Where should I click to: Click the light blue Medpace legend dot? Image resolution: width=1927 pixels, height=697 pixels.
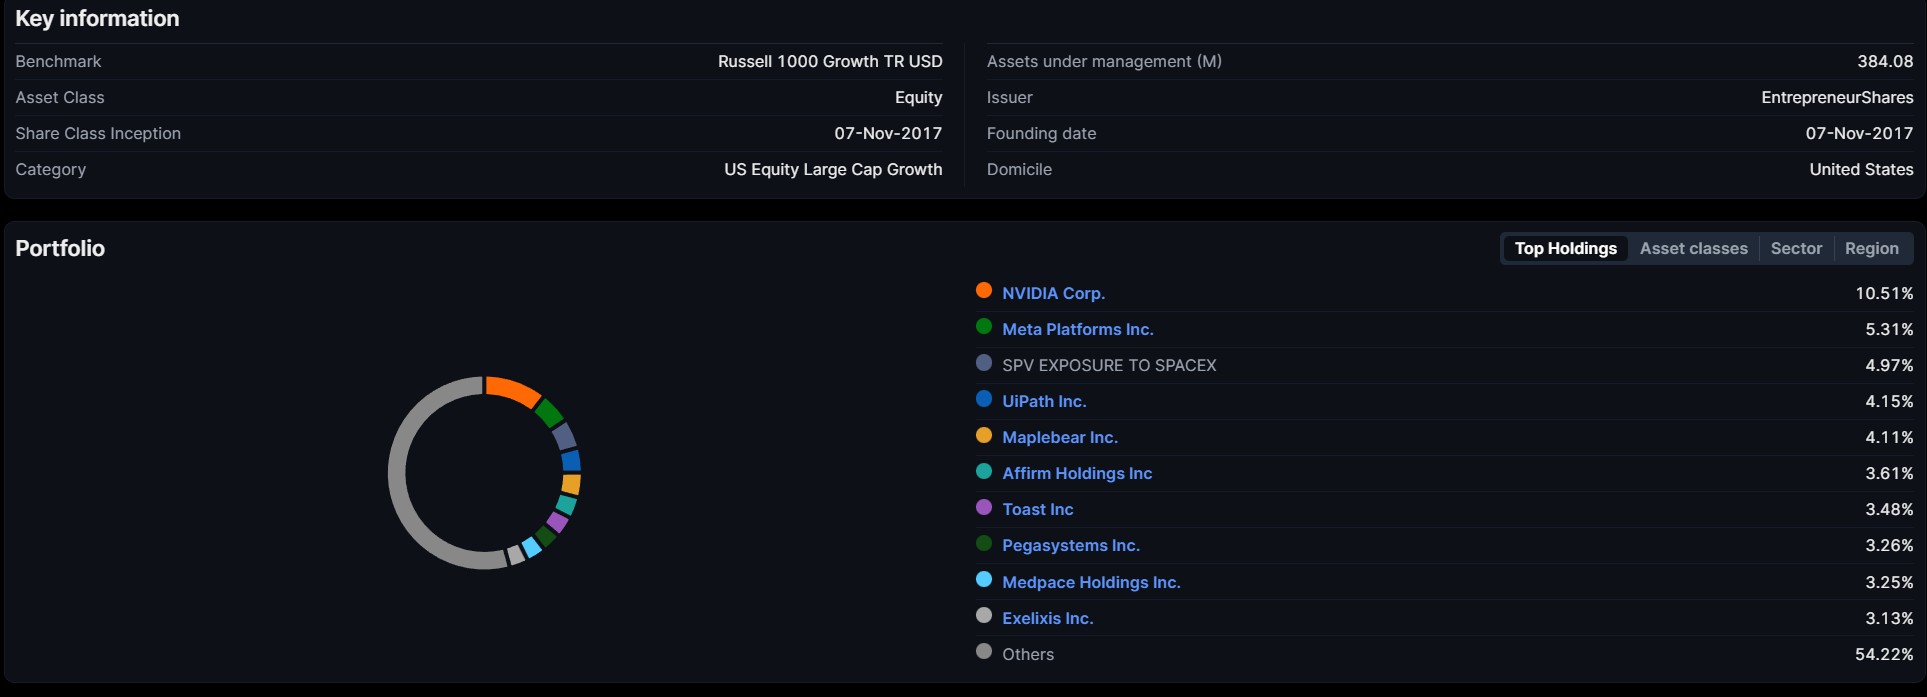click(x=984, y=579)
